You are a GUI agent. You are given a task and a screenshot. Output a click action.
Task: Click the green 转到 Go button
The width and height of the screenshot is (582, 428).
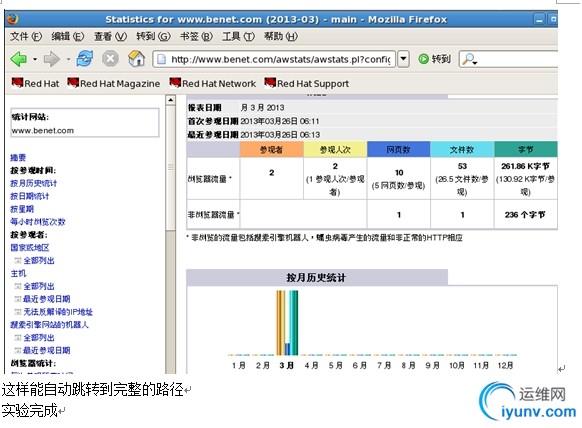pos(434,59)
